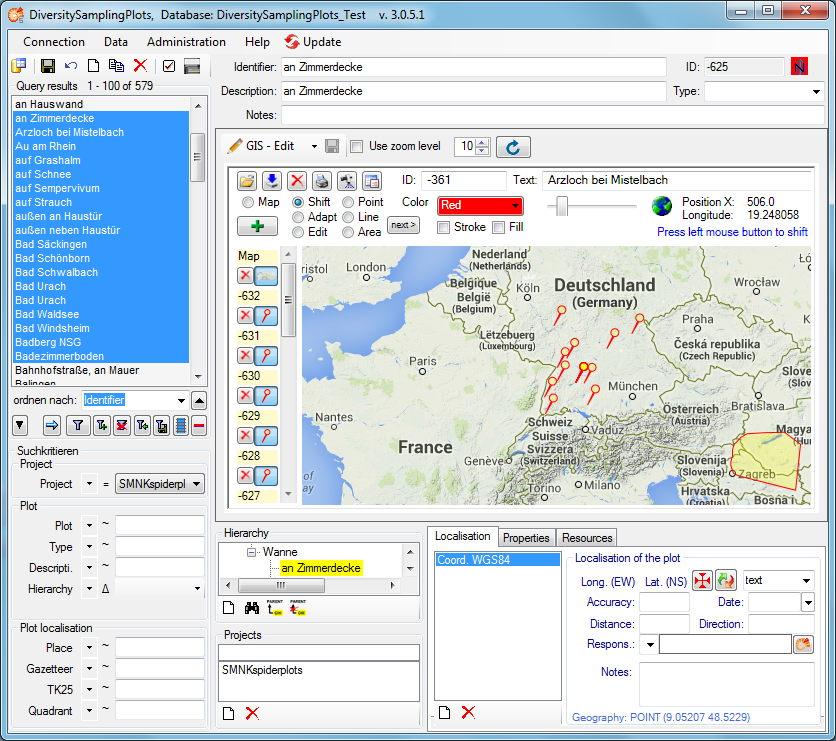The width and height of the screenshot is (836, 741).
Task: Delete the plot with the red X toolbar icon
Action: click(x=140, y=66)
